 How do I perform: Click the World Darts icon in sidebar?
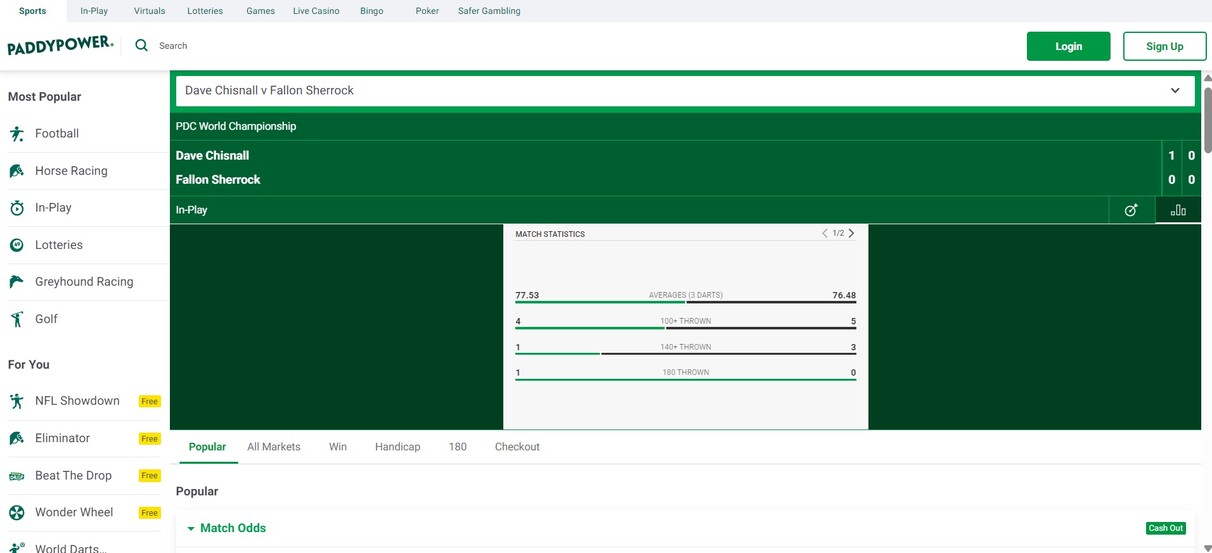(17, 548)
